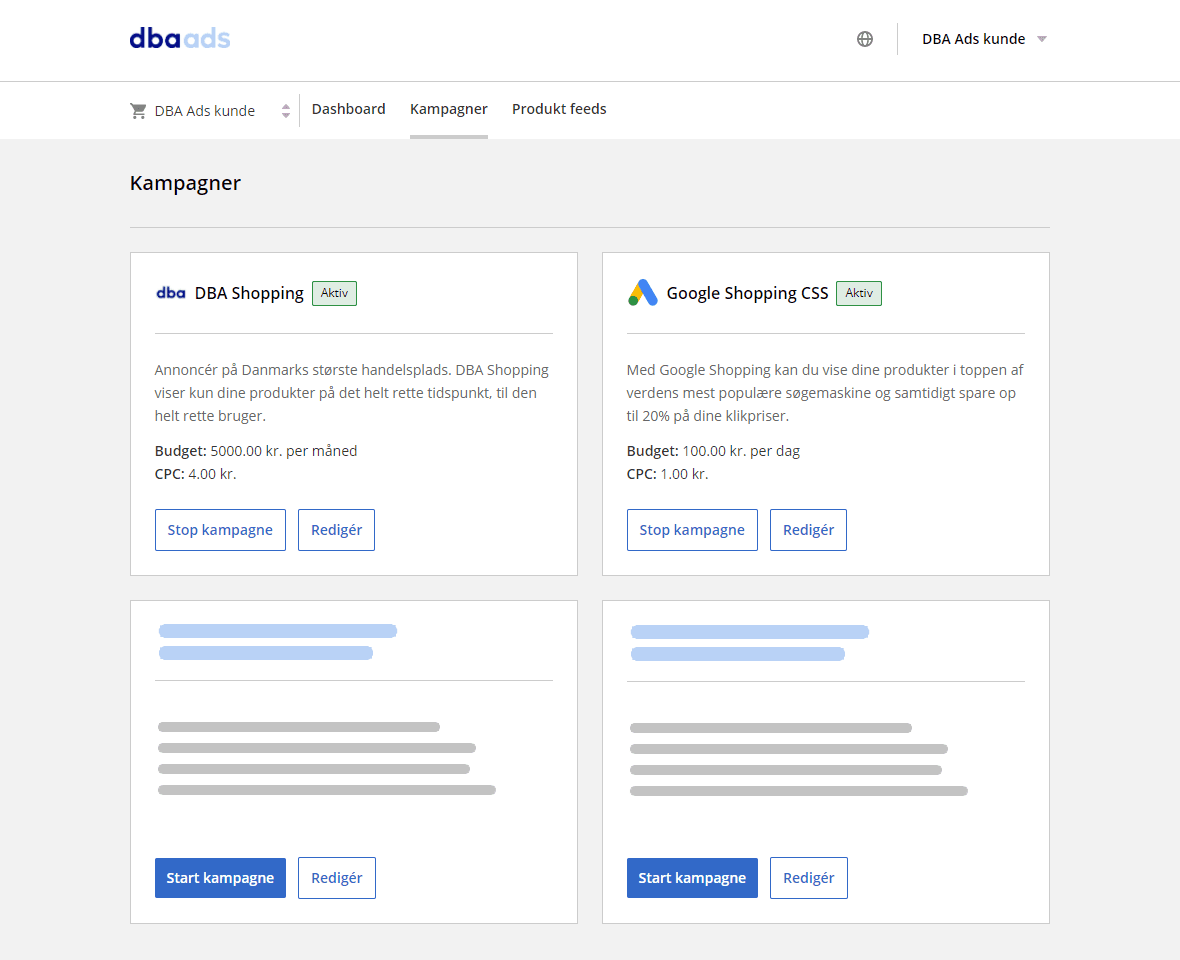Click Budget 5000.00 kr. per måned text
This screenshot has width=1180, height=960.
click(x=256, y=451)
